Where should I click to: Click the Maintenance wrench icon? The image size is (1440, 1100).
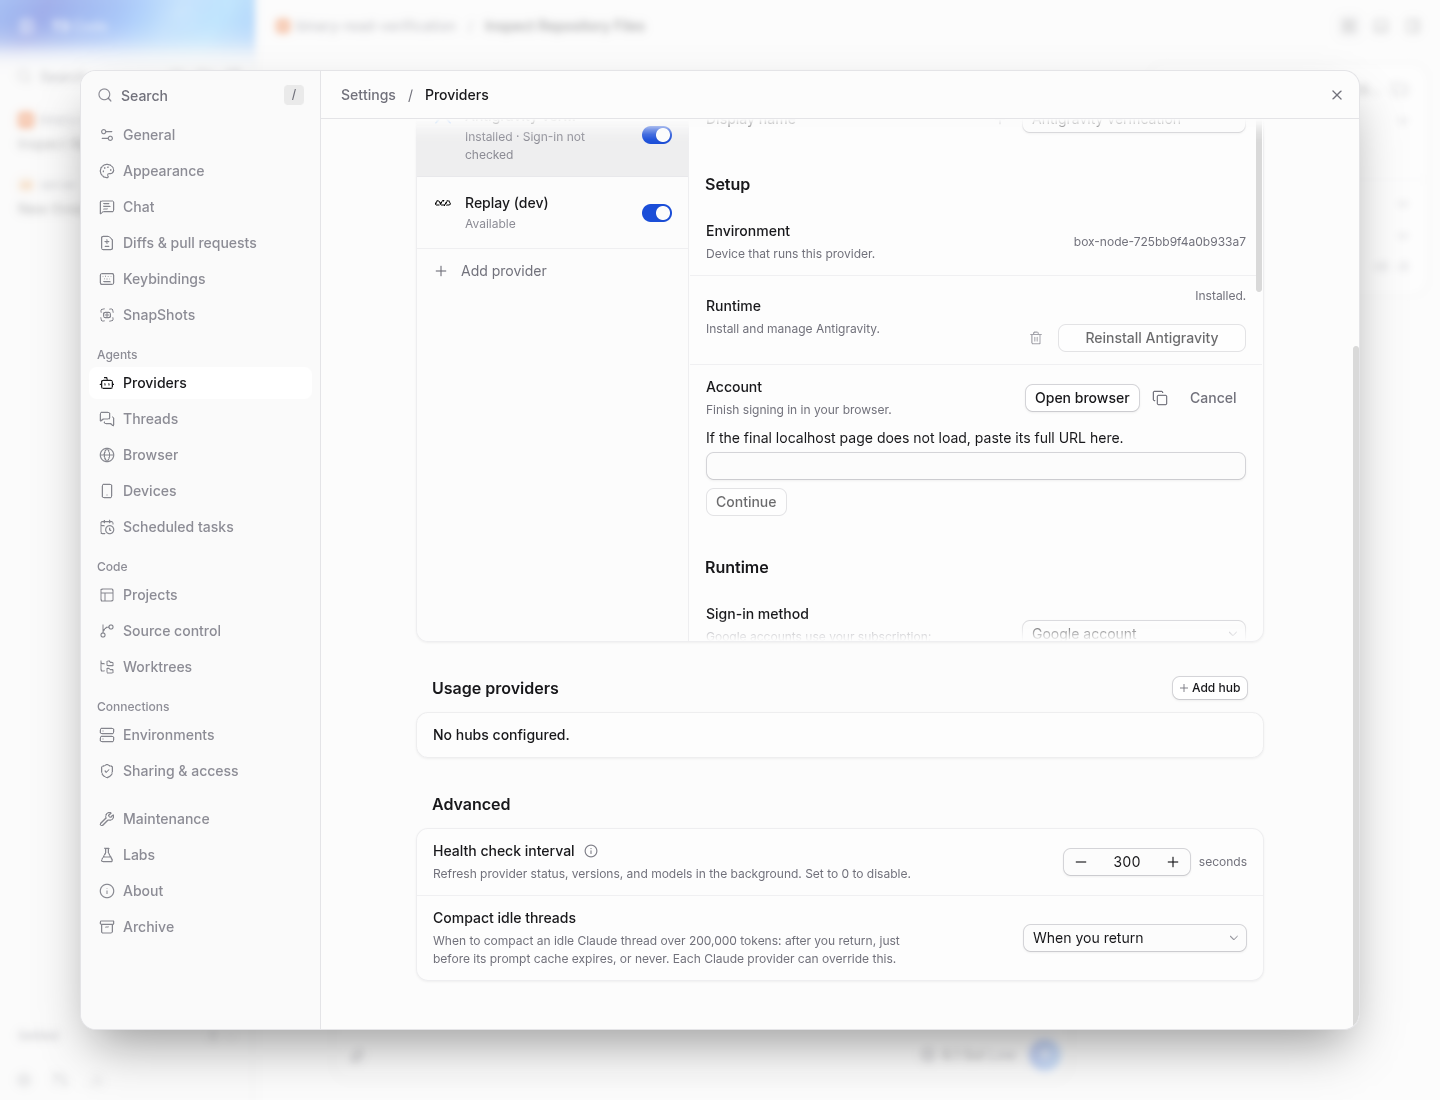(x=107, y=819)
